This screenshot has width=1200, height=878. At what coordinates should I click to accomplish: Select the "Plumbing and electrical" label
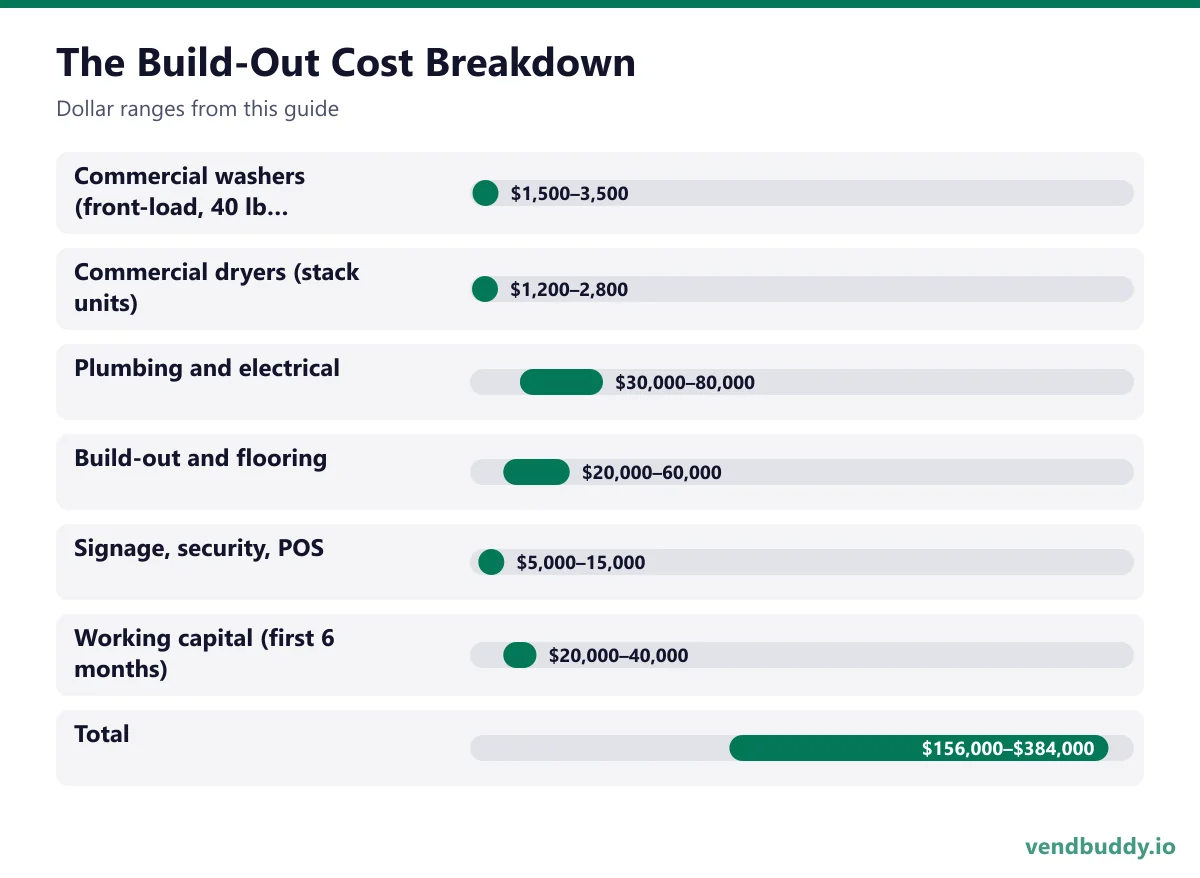click(x=207, y=368)
